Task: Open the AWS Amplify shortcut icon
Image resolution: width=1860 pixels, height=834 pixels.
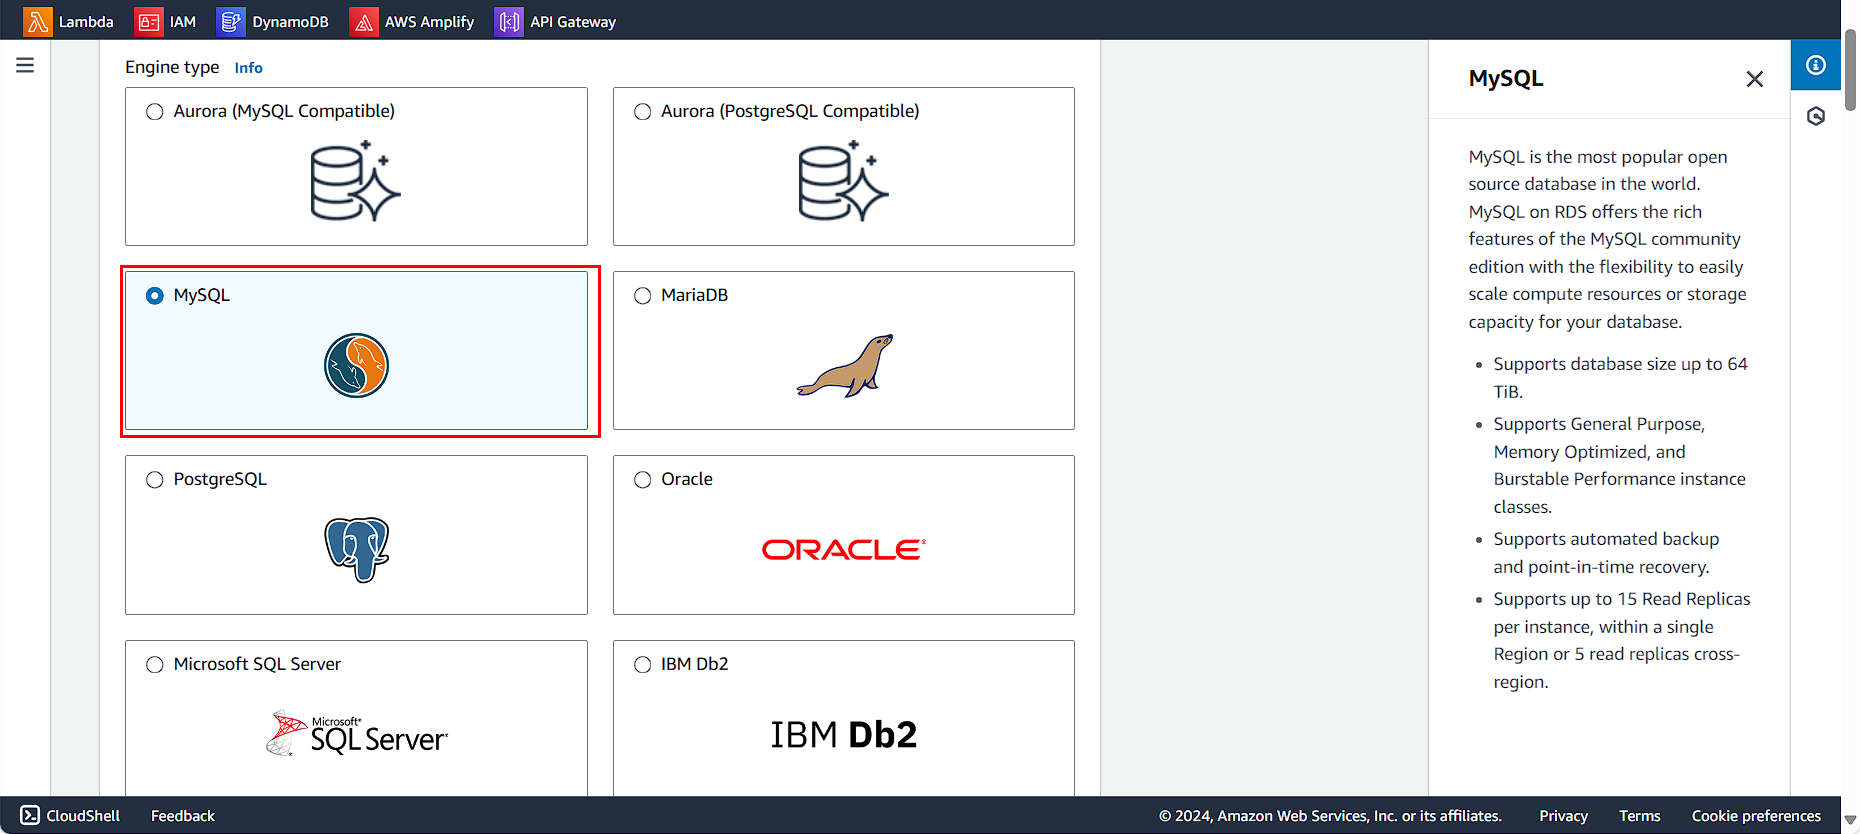Action: tap(364, 21)
